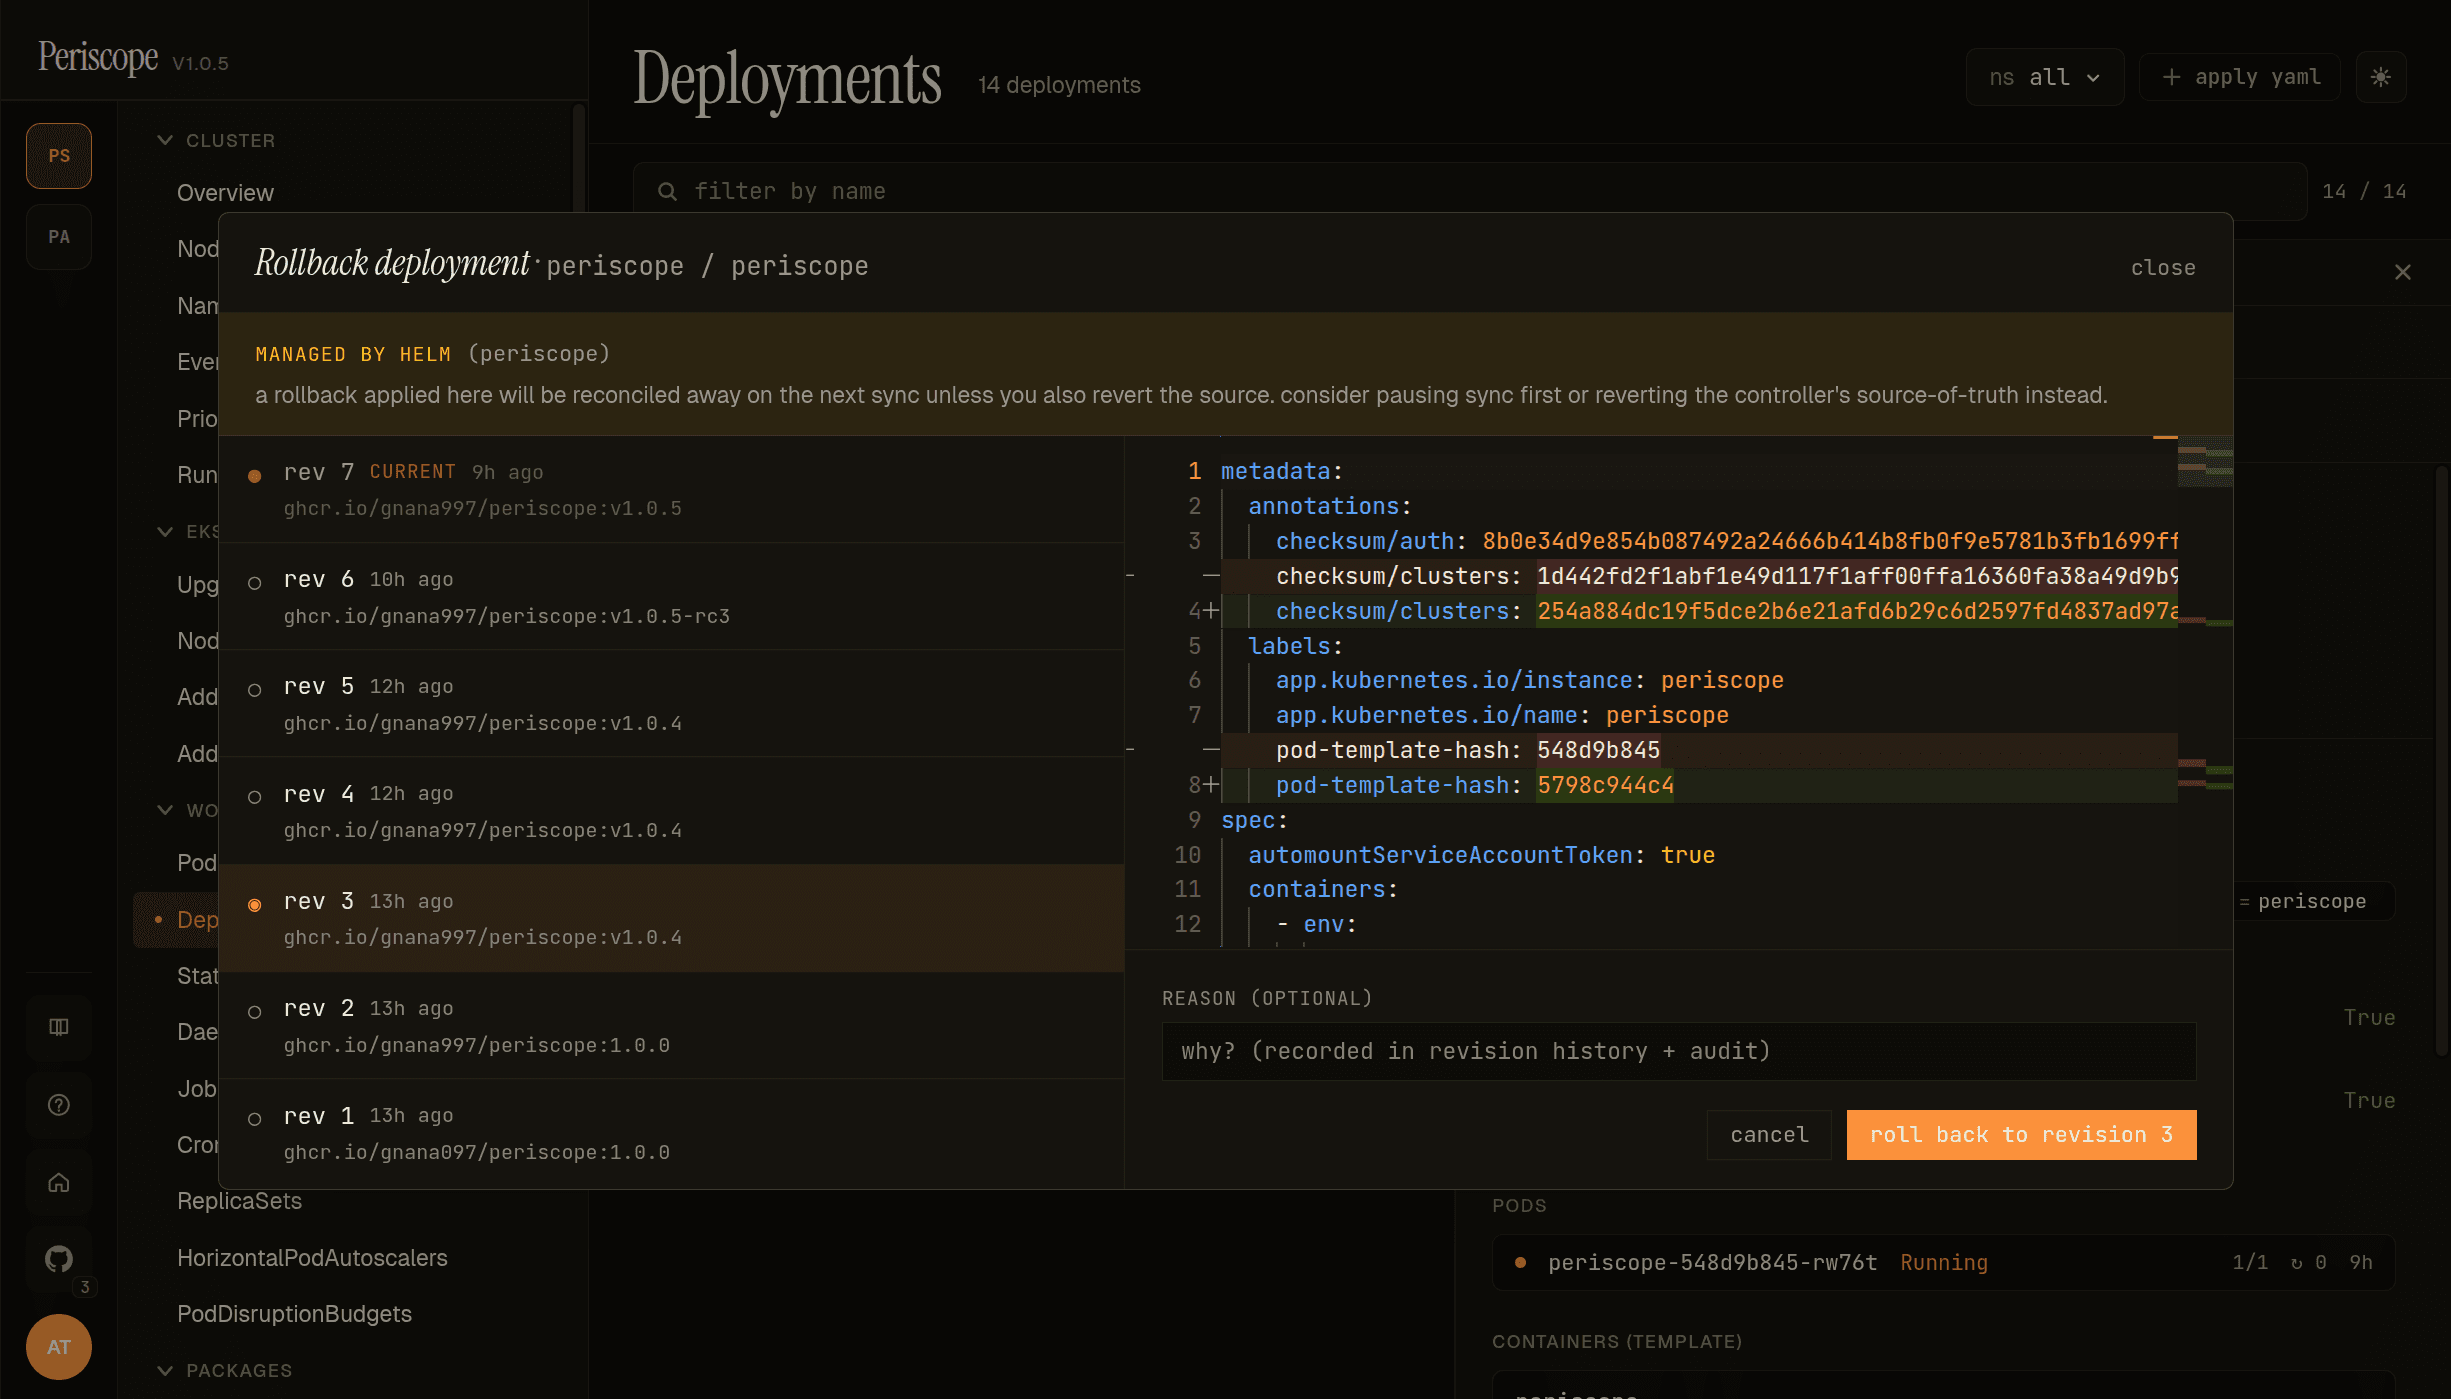Click roll back to revision 3 button
This screenshot has height=1399, width=2451.
coord(2021,1134)
